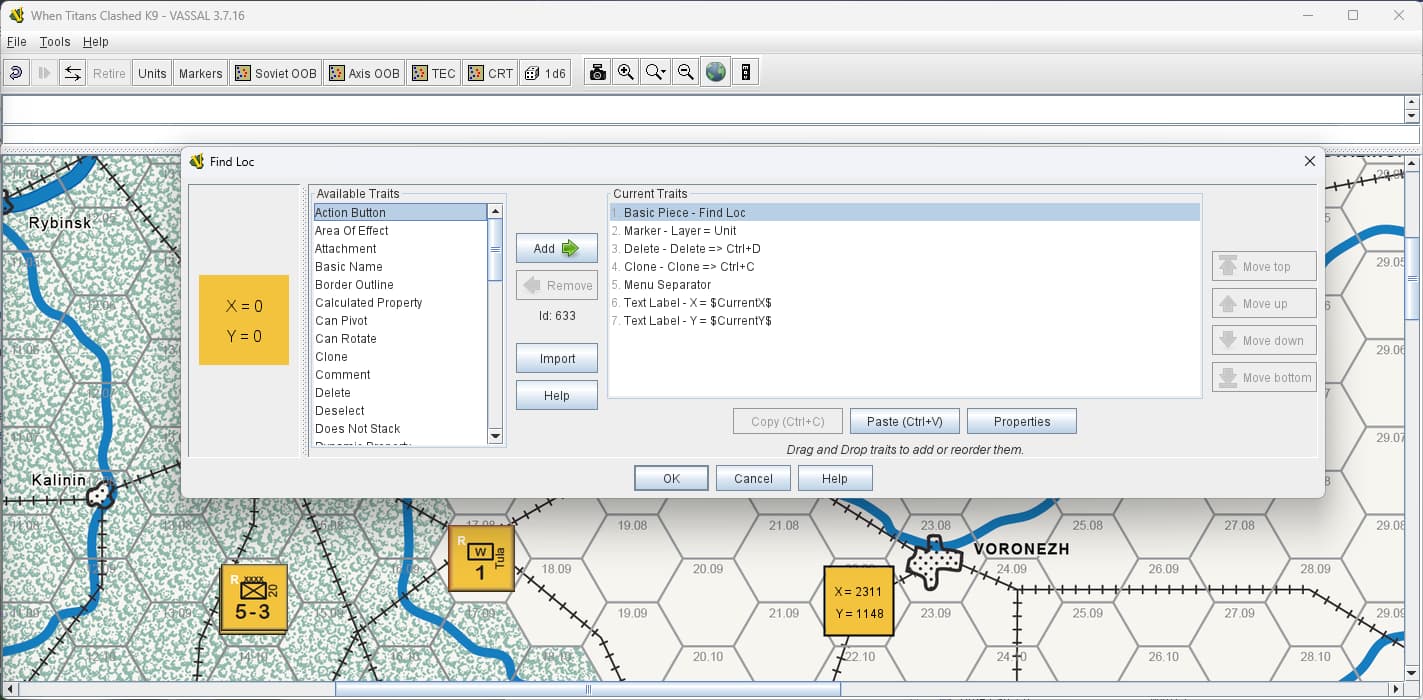Click Available Traits scrollbar down arrow
Screen dimensions: 1423x700
pos(494,436)
